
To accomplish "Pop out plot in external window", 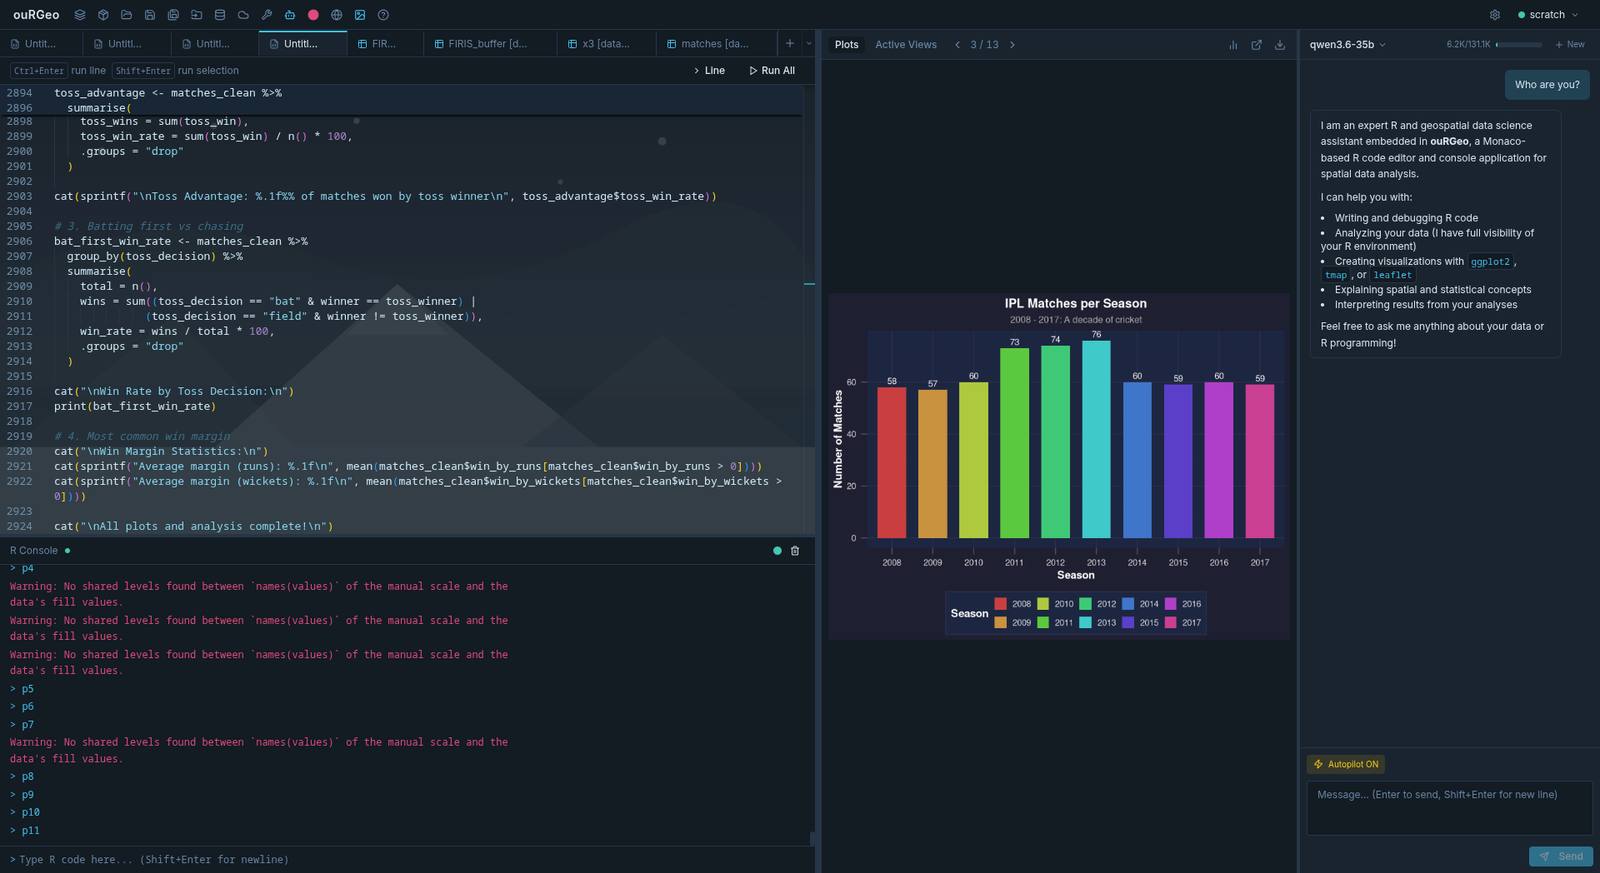I will 1257,45.
